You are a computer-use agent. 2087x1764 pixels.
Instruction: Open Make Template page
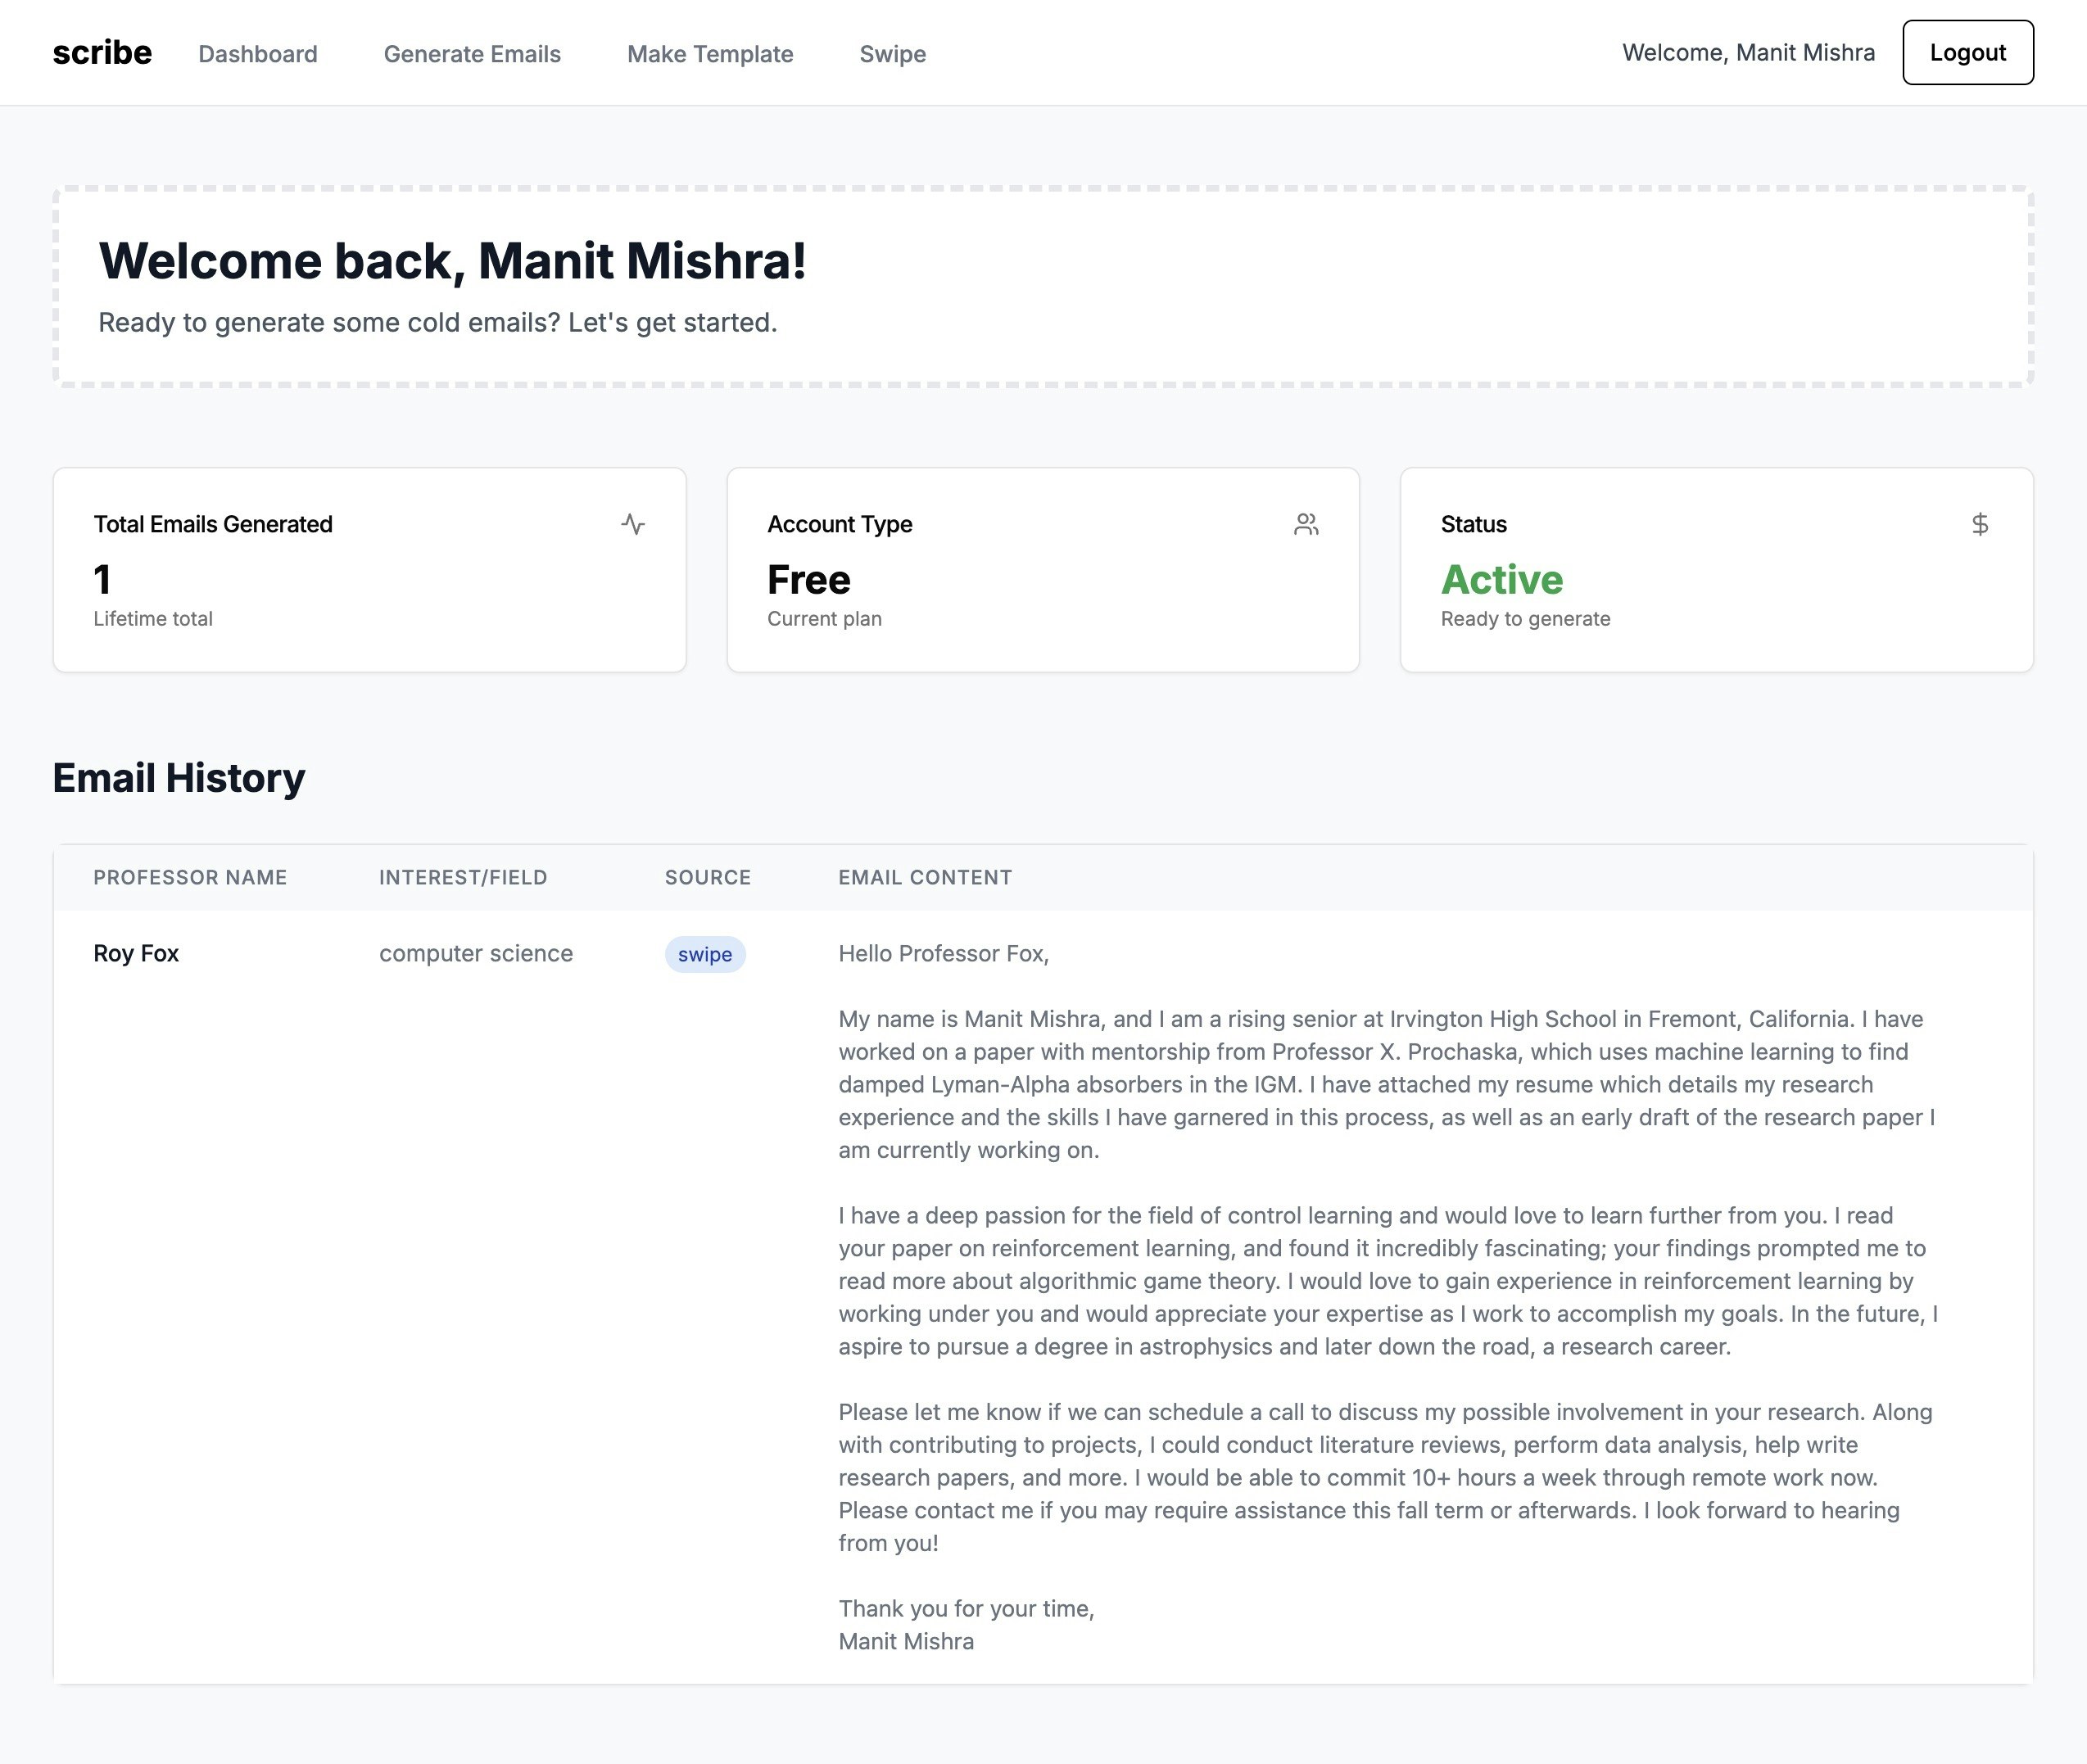pos(710,54)
